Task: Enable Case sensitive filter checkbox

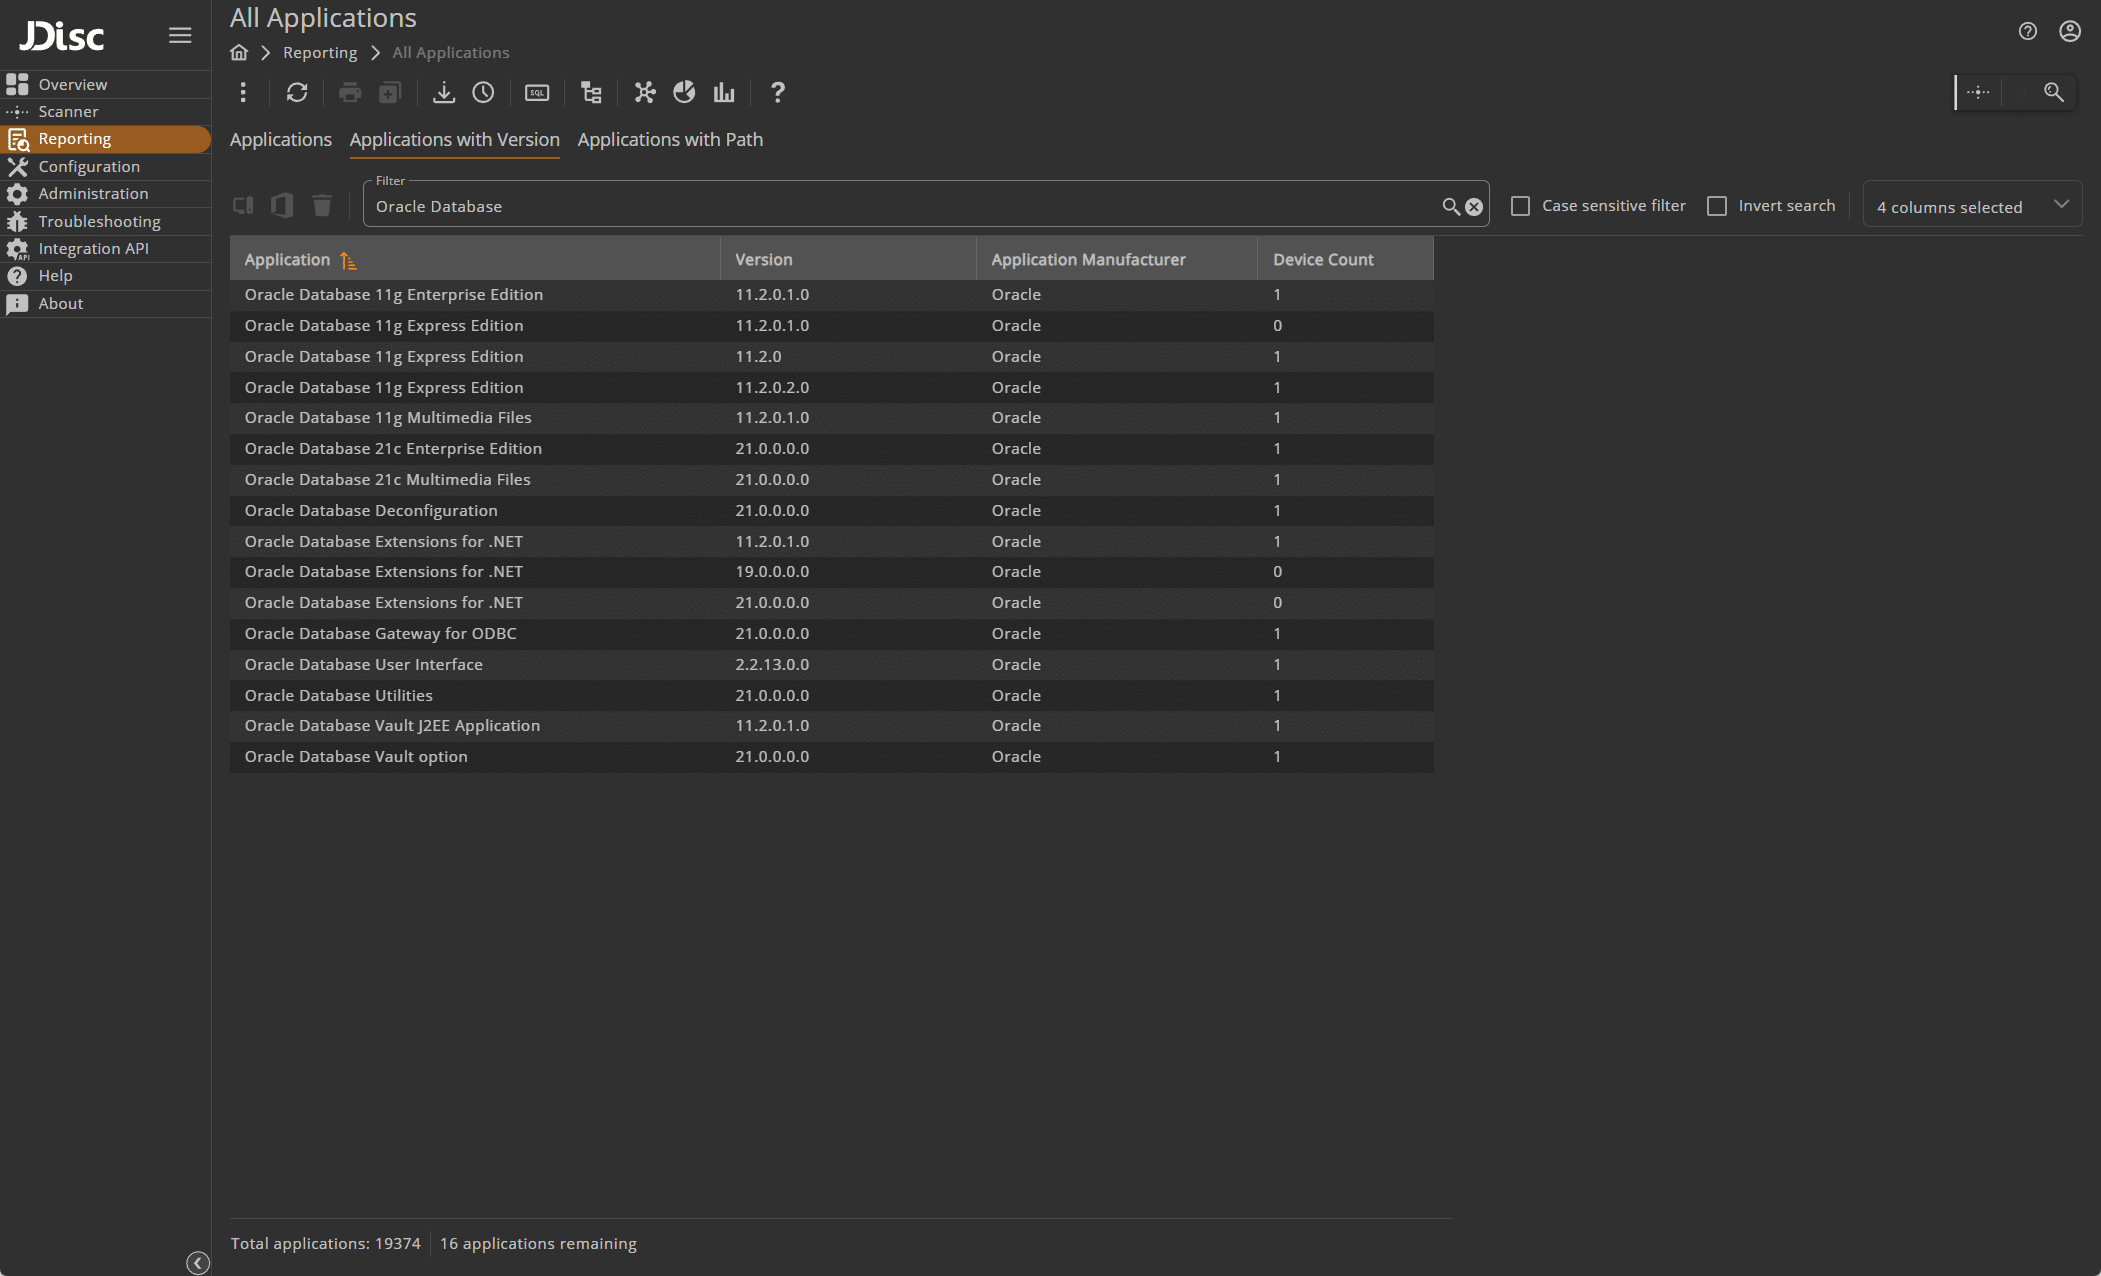Action: pyautogui.click(x=1520, y=206)
